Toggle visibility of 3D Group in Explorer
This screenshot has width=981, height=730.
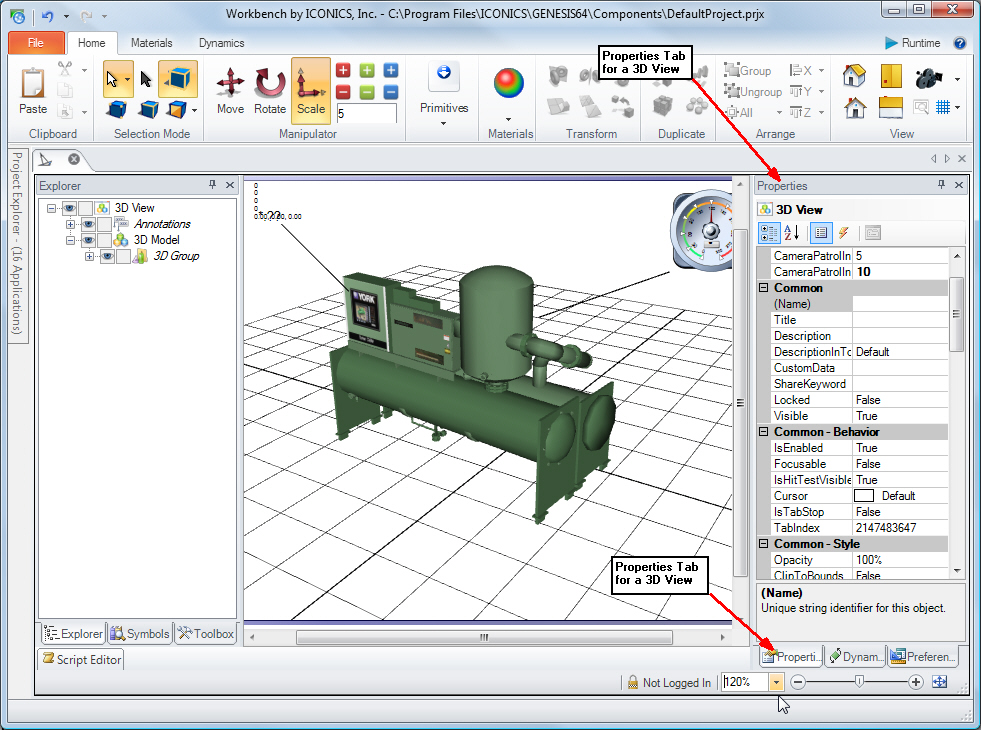point(107,256)
